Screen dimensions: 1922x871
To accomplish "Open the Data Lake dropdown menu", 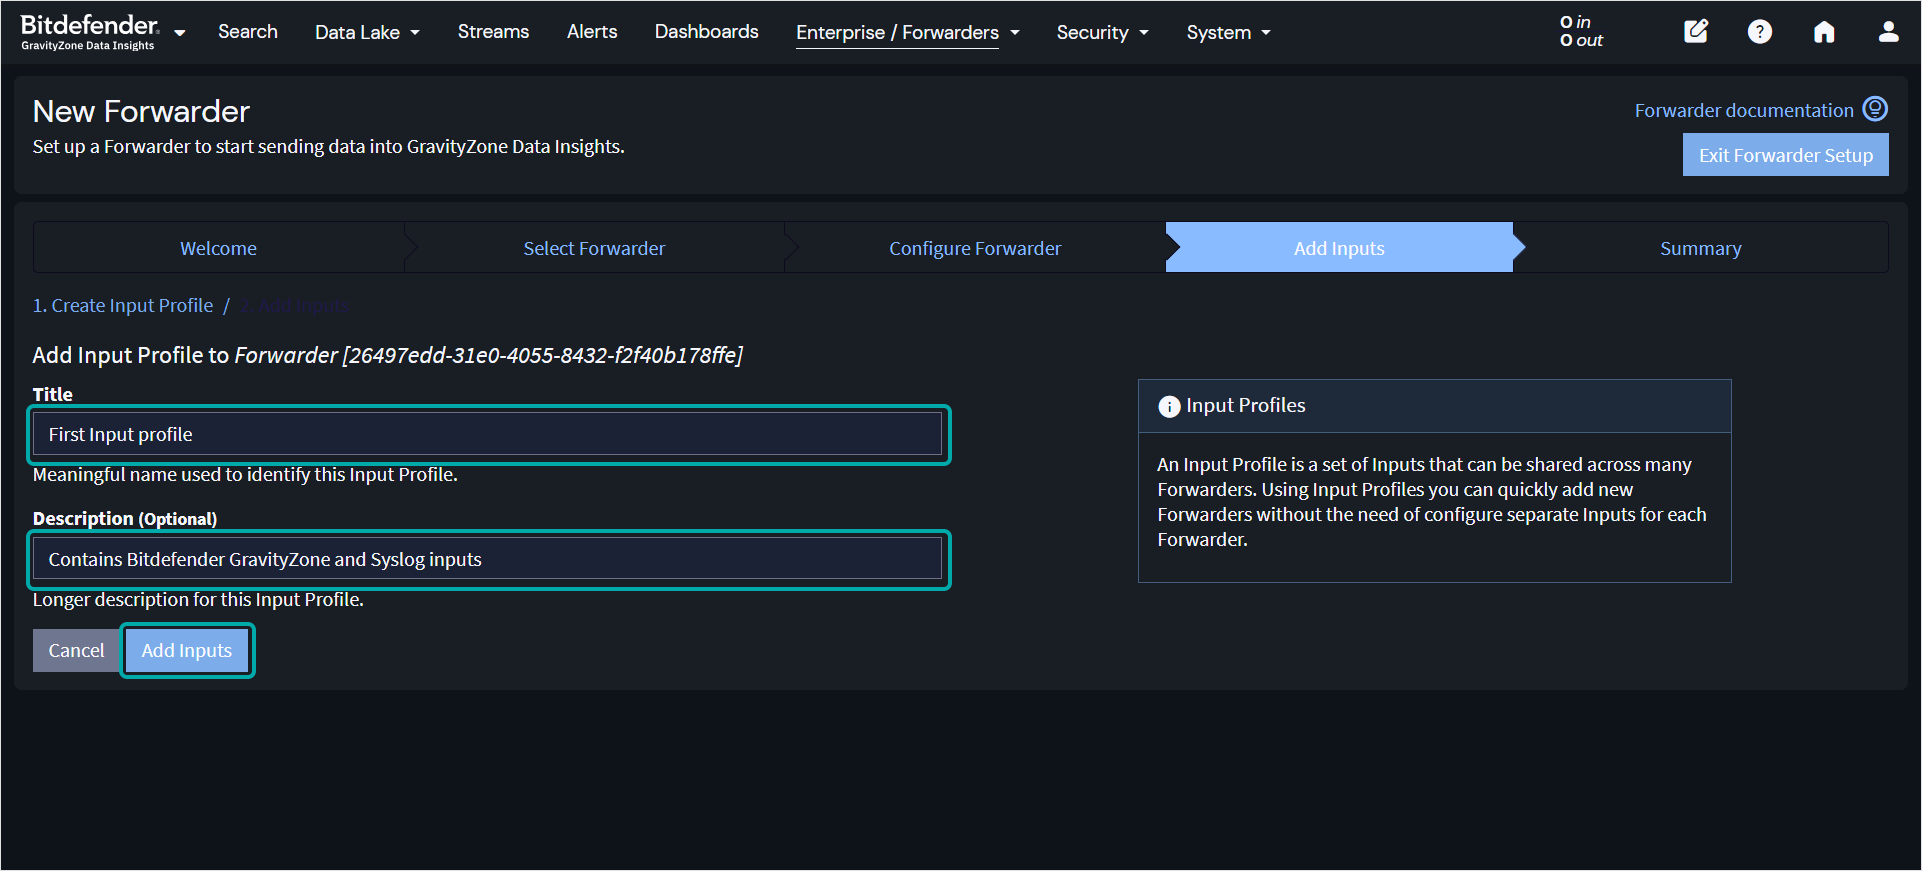I will (x=367, y=32).
